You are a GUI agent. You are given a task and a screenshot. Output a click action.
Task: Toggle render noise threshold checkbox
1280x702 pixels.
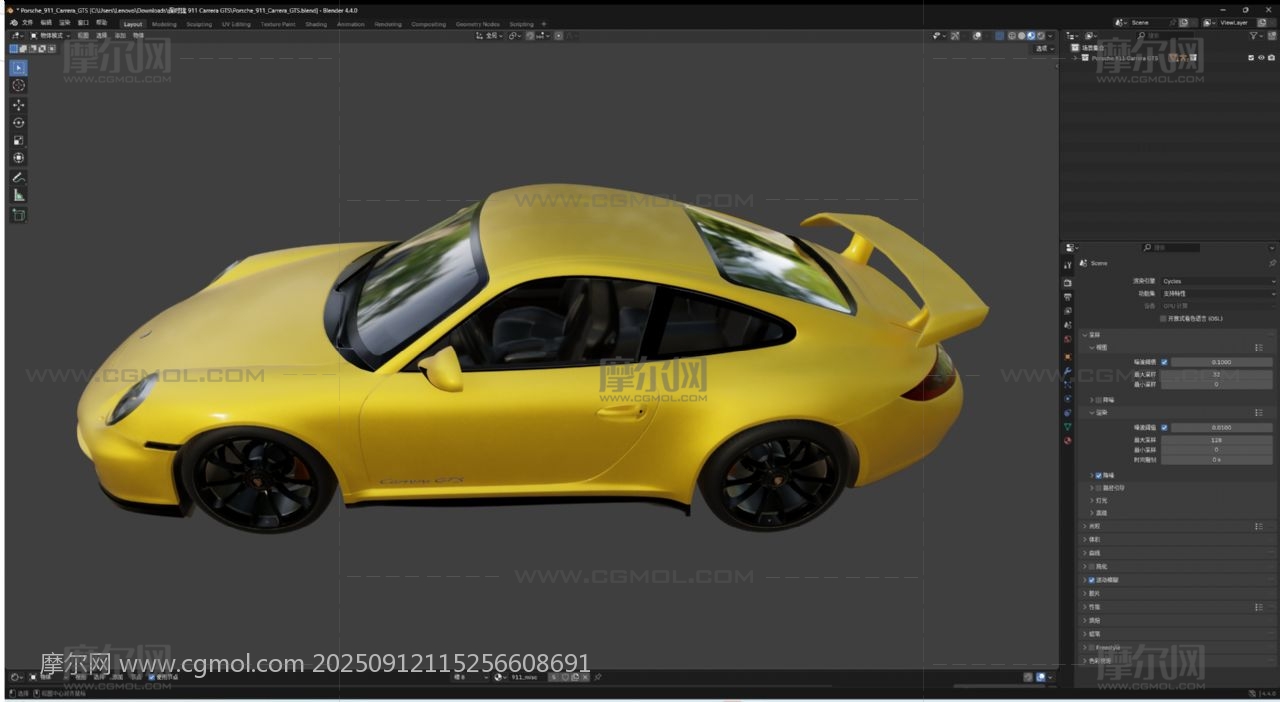click(x=1164, y=427)
